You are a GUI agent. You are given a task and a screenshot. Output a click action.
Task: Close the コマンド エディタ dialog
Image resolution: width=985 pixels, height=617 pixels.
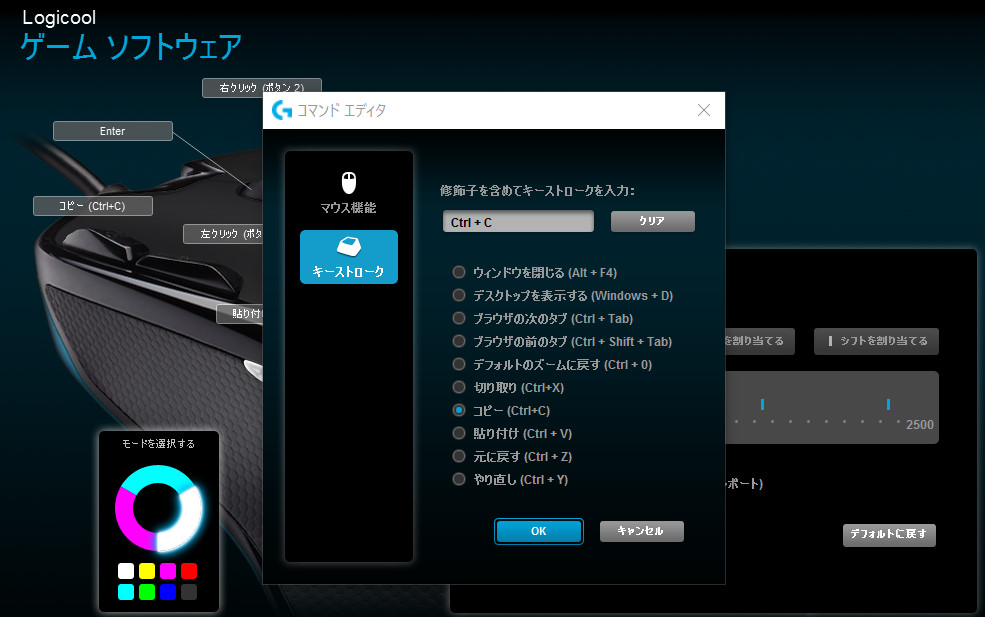(704, 111)
